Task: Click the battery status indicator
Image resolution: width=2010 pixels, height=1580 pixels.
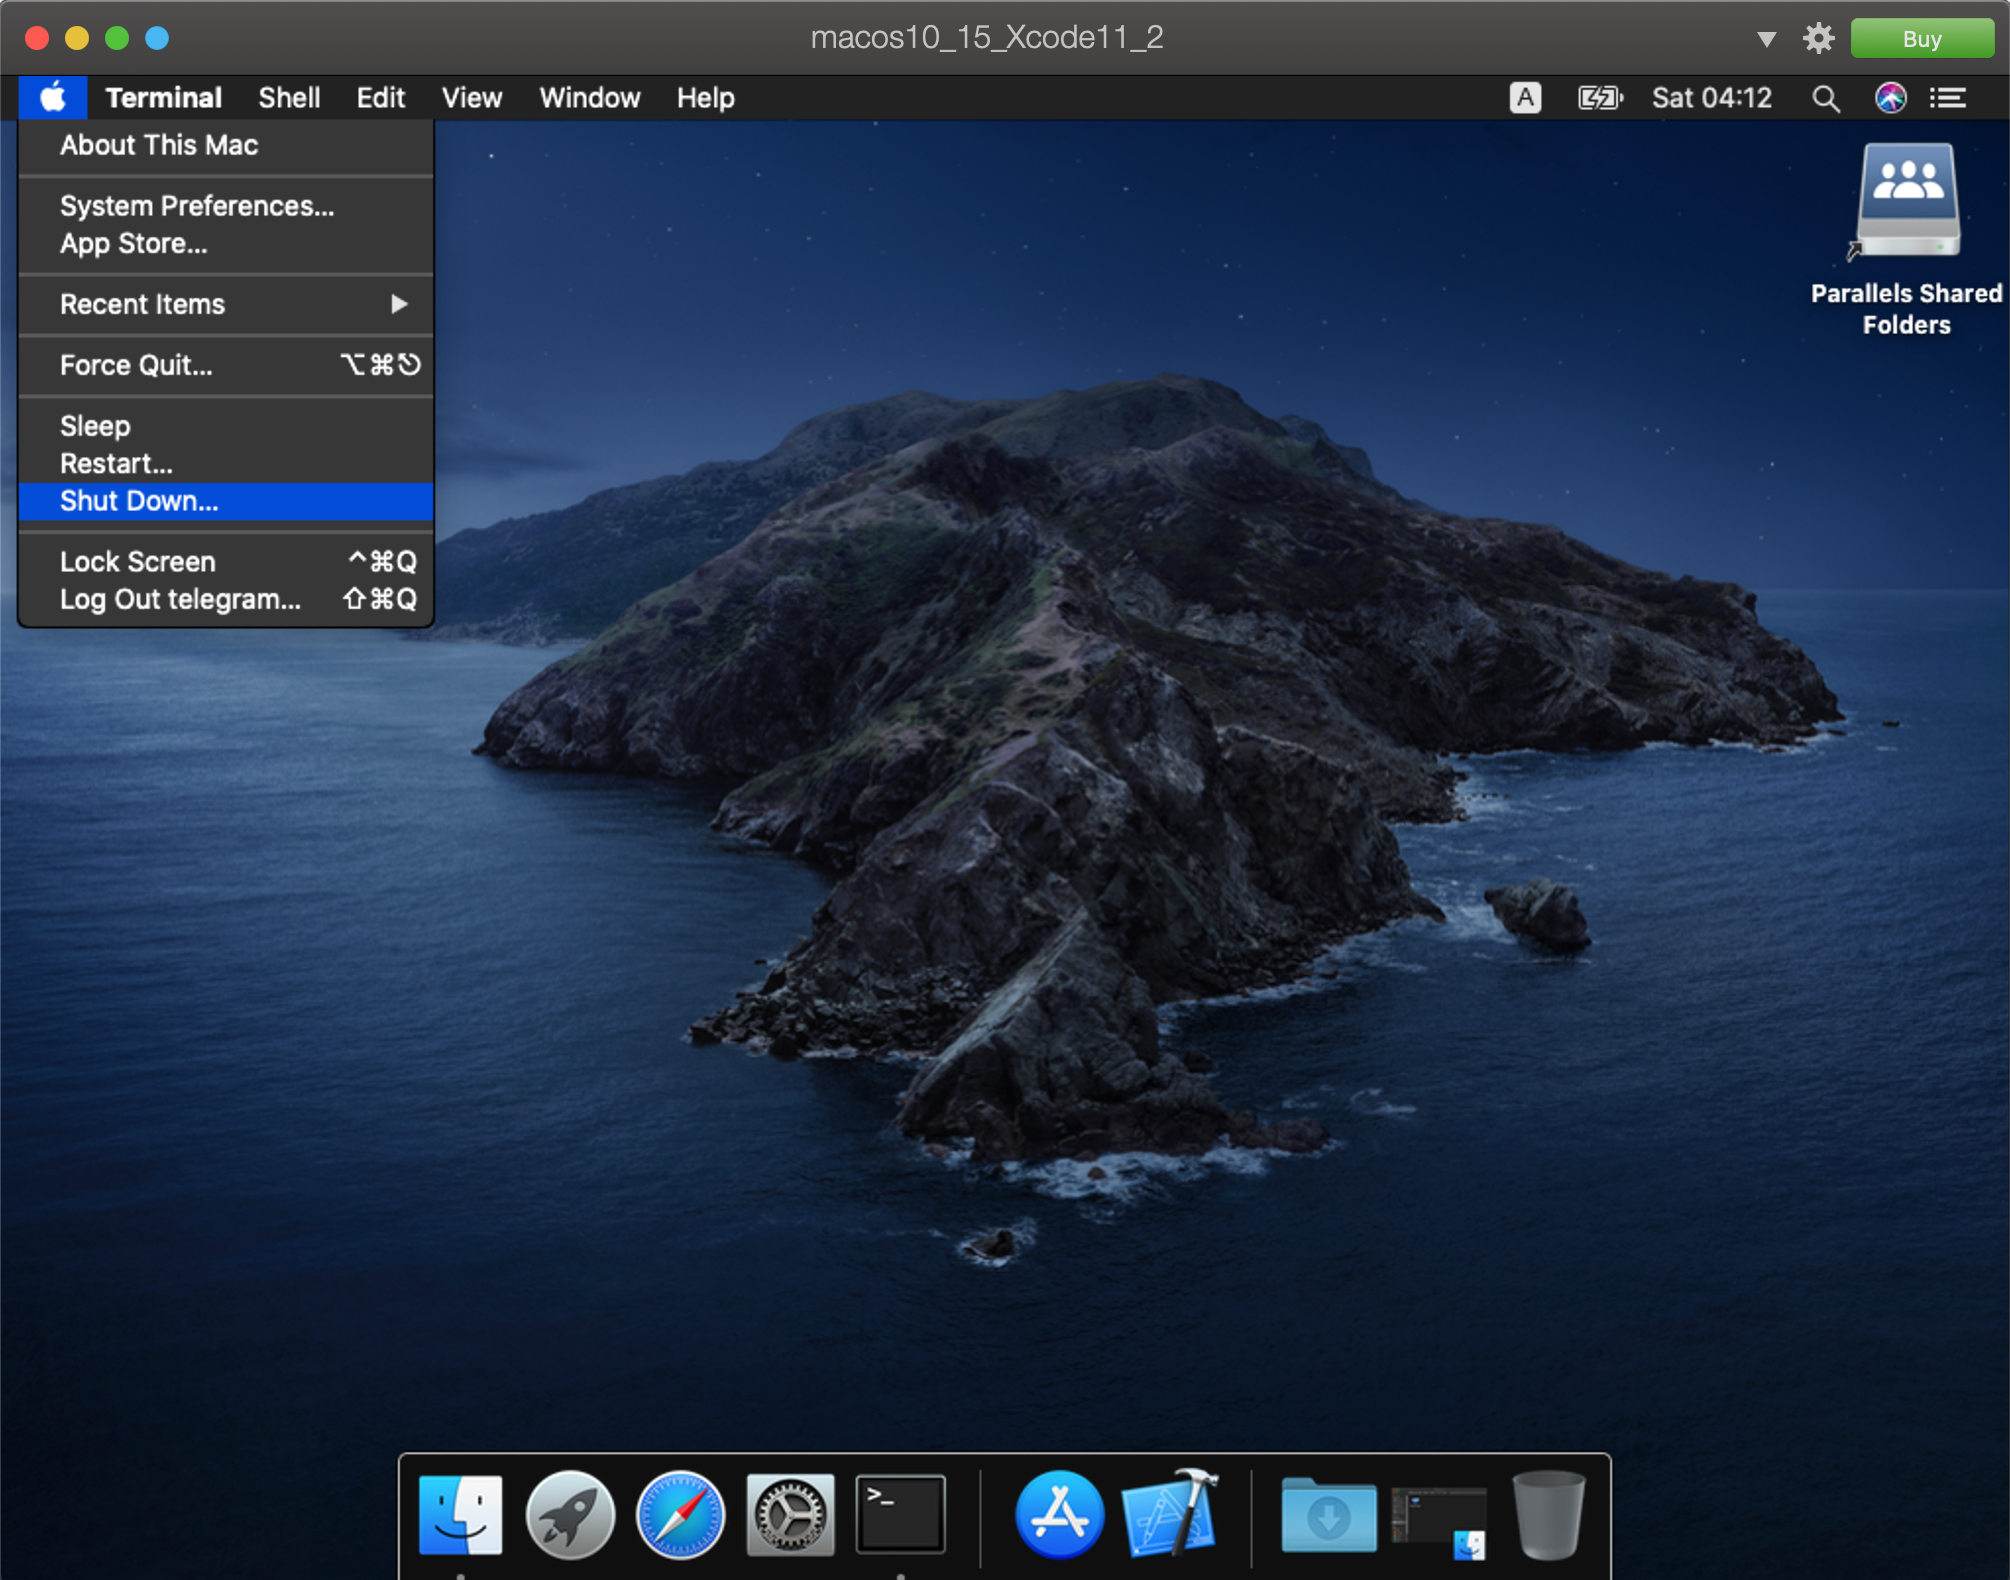Action: tap(1600, 98)
